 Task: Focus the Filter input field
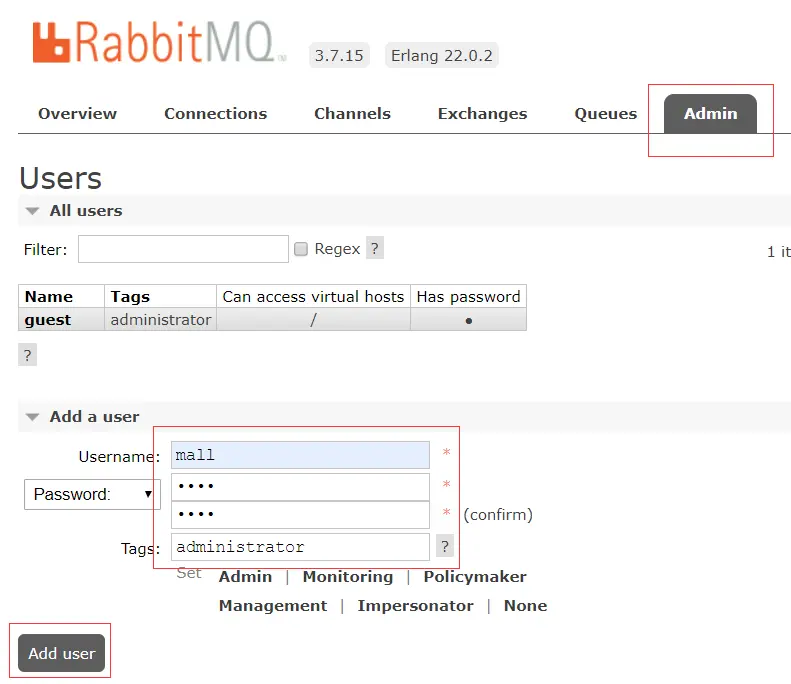tap(183, 249)
